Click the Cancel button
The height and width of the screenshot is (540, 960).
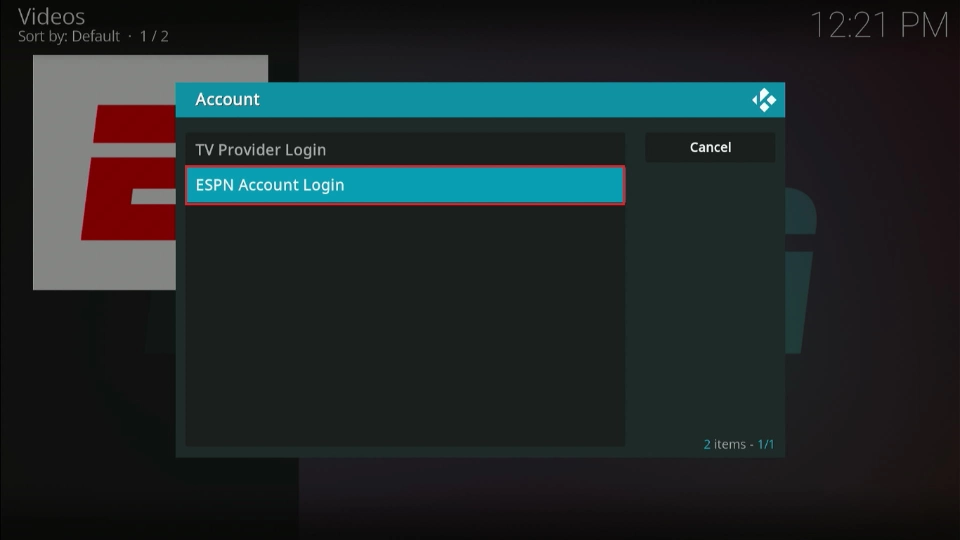coord(710,148)
